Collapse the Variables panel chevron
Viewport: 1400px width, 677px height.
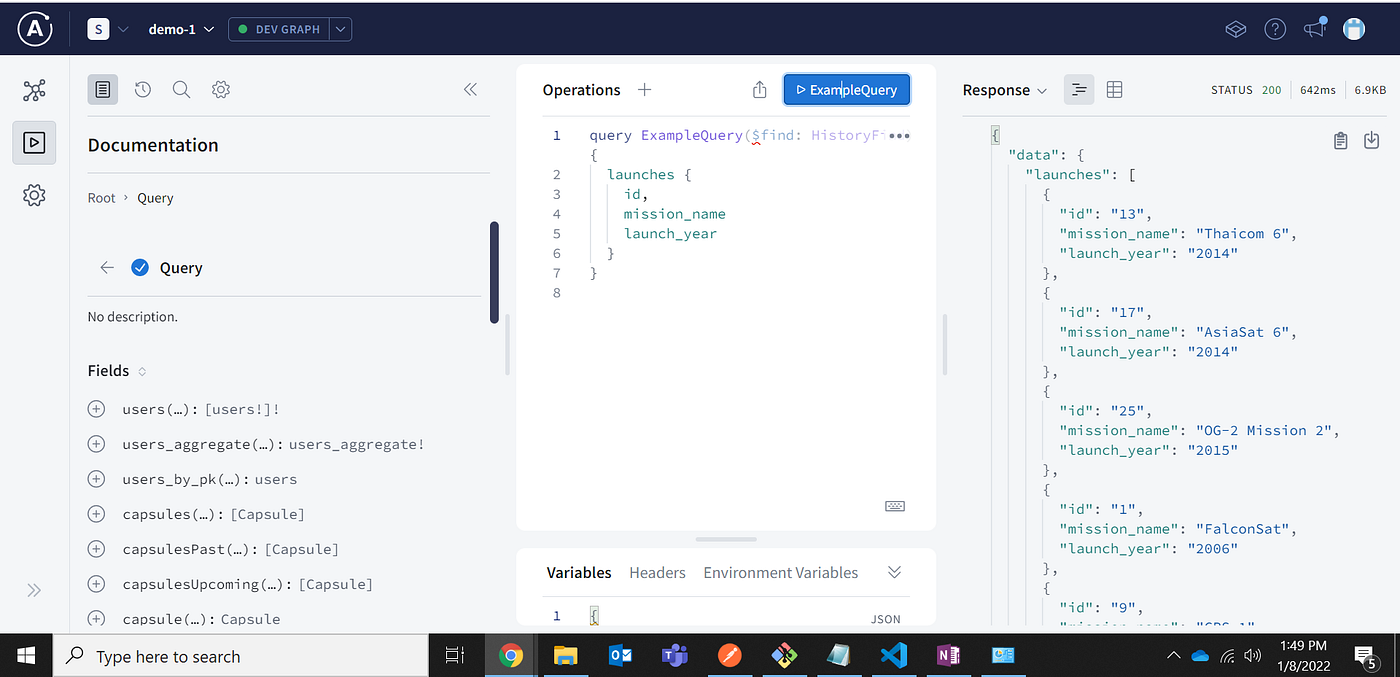click(895, 572)
